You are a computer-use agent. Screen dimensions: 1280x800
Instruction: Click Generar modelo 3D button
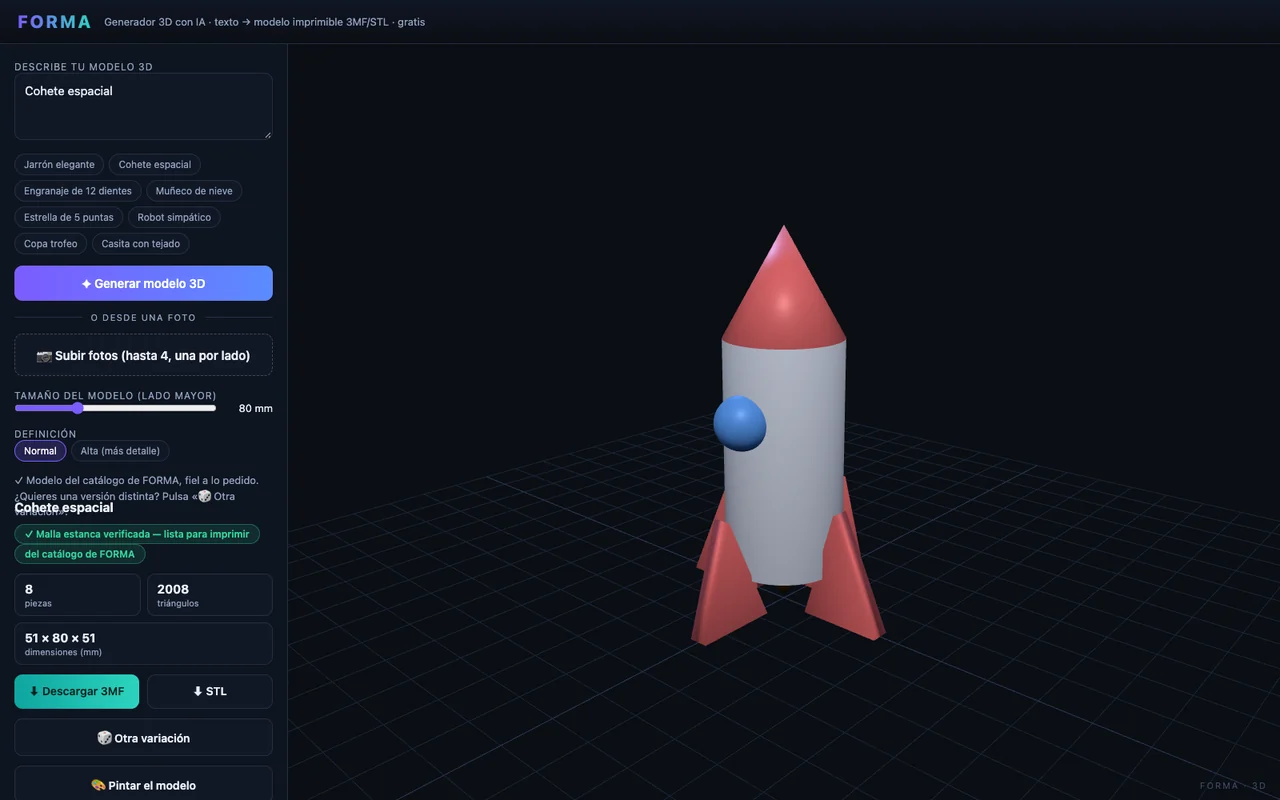(x=143, y=283)
